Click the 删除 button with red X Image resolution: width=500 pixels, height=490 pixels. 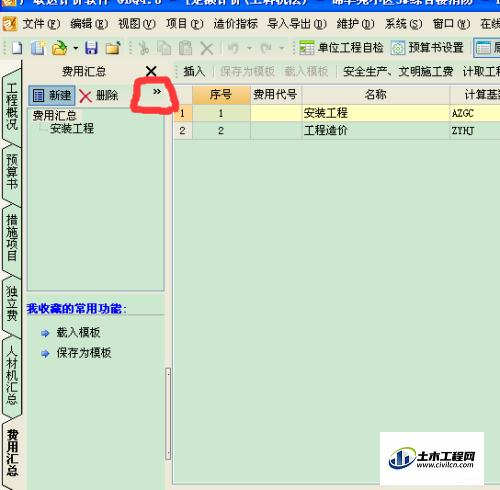(x=99, y=96)
